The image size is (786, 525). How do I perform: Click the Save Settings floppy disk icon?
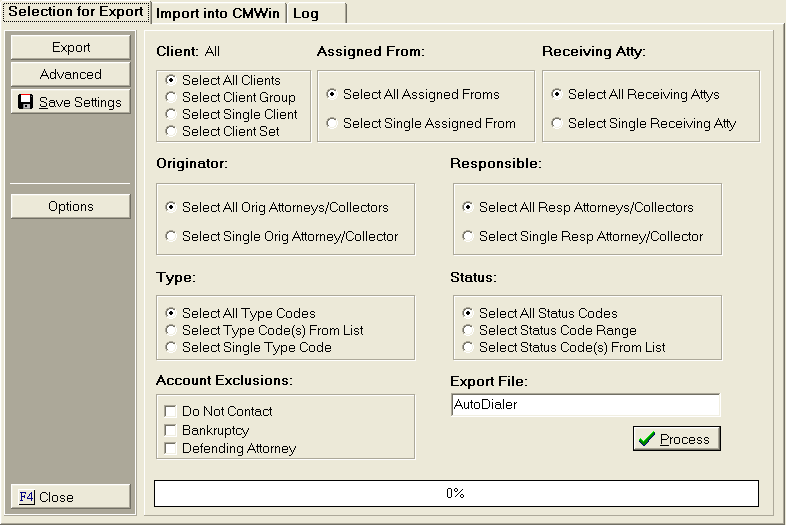pyautogui.click(x=26, y=102)
